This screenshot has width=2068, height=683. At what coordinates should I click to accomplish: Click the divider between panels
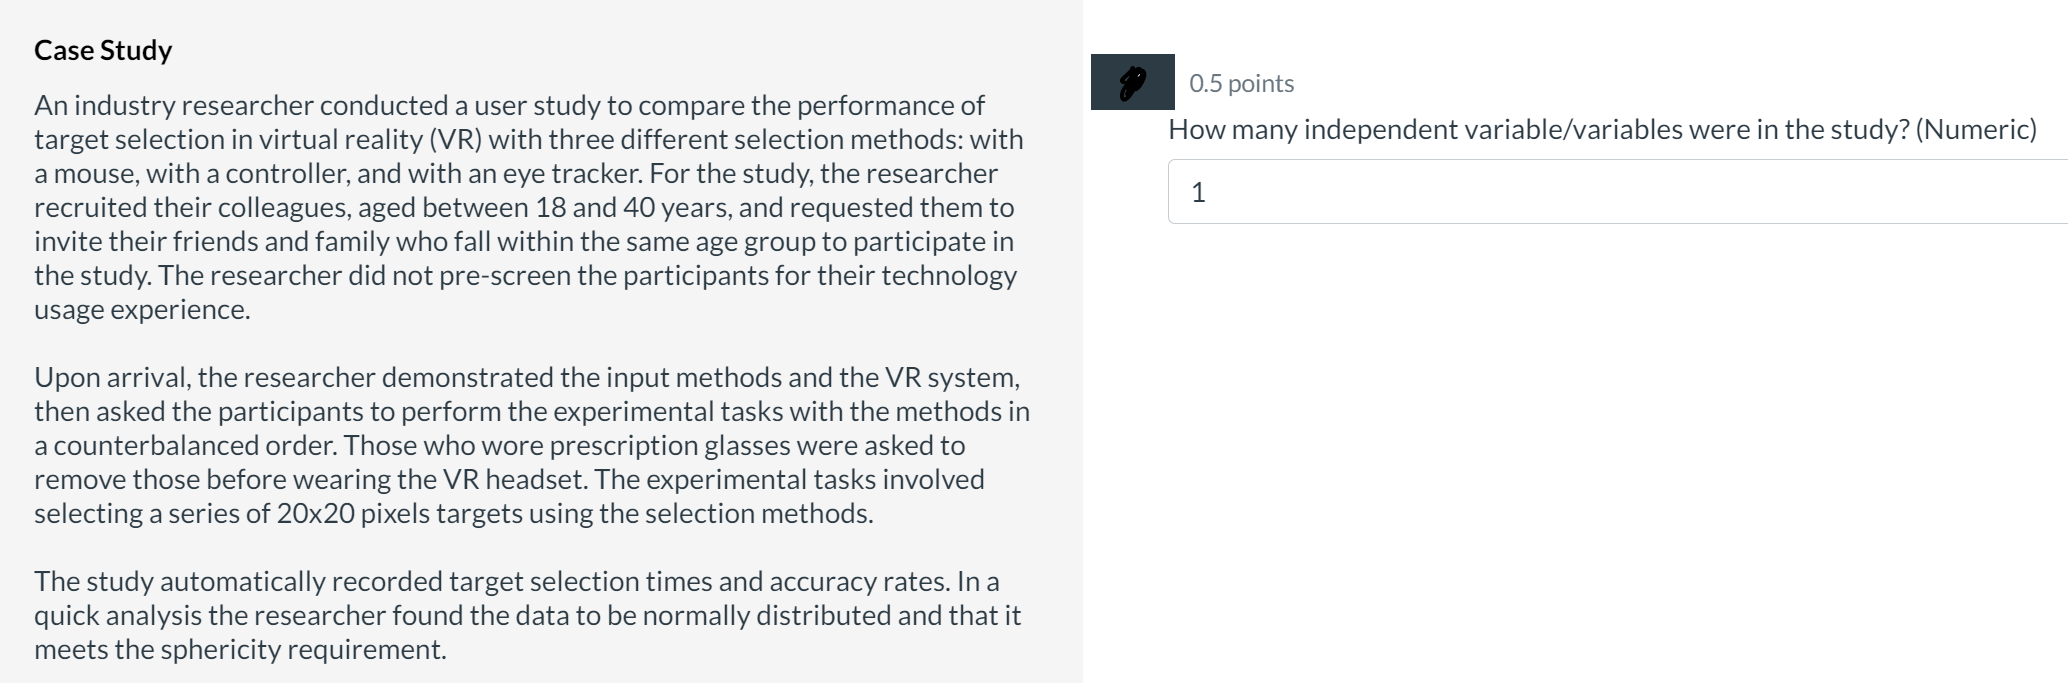coord(1083,340)
